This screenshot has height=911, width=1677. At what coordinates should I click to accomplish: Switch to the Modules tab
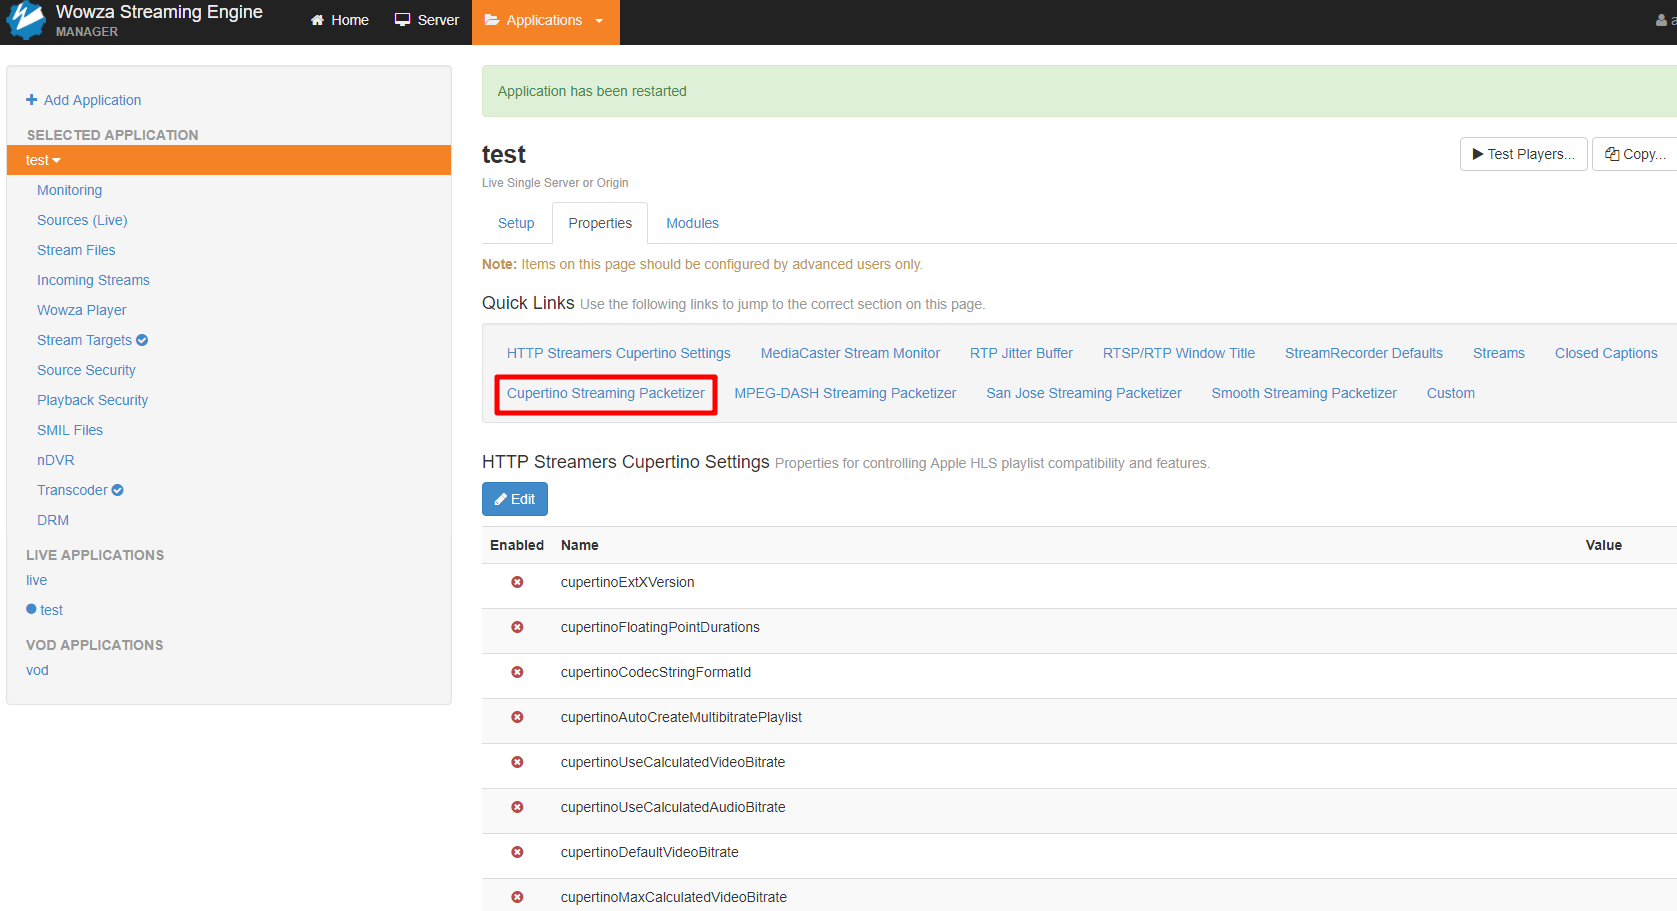[692, 223]
